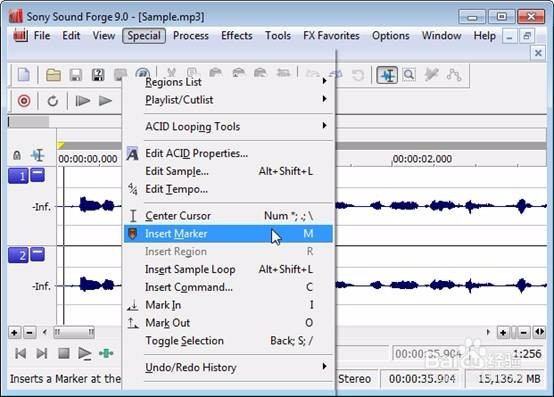This screenshot has height=397, width=554.
Task: Click the Save As toolbar icon
Action: coord(98,75)
